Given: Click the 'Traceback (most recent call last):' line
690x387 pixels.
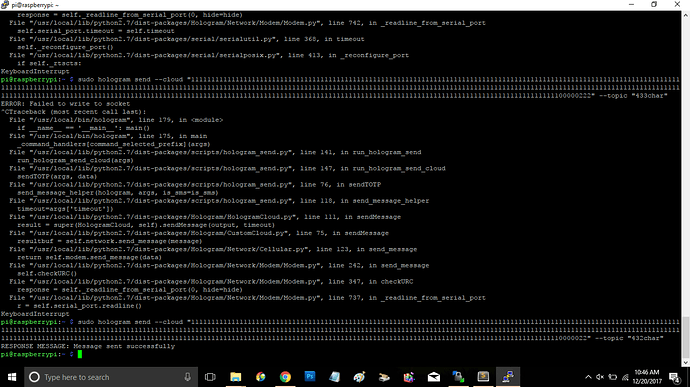Looking at the screenshot, I should tap(77, 112).
